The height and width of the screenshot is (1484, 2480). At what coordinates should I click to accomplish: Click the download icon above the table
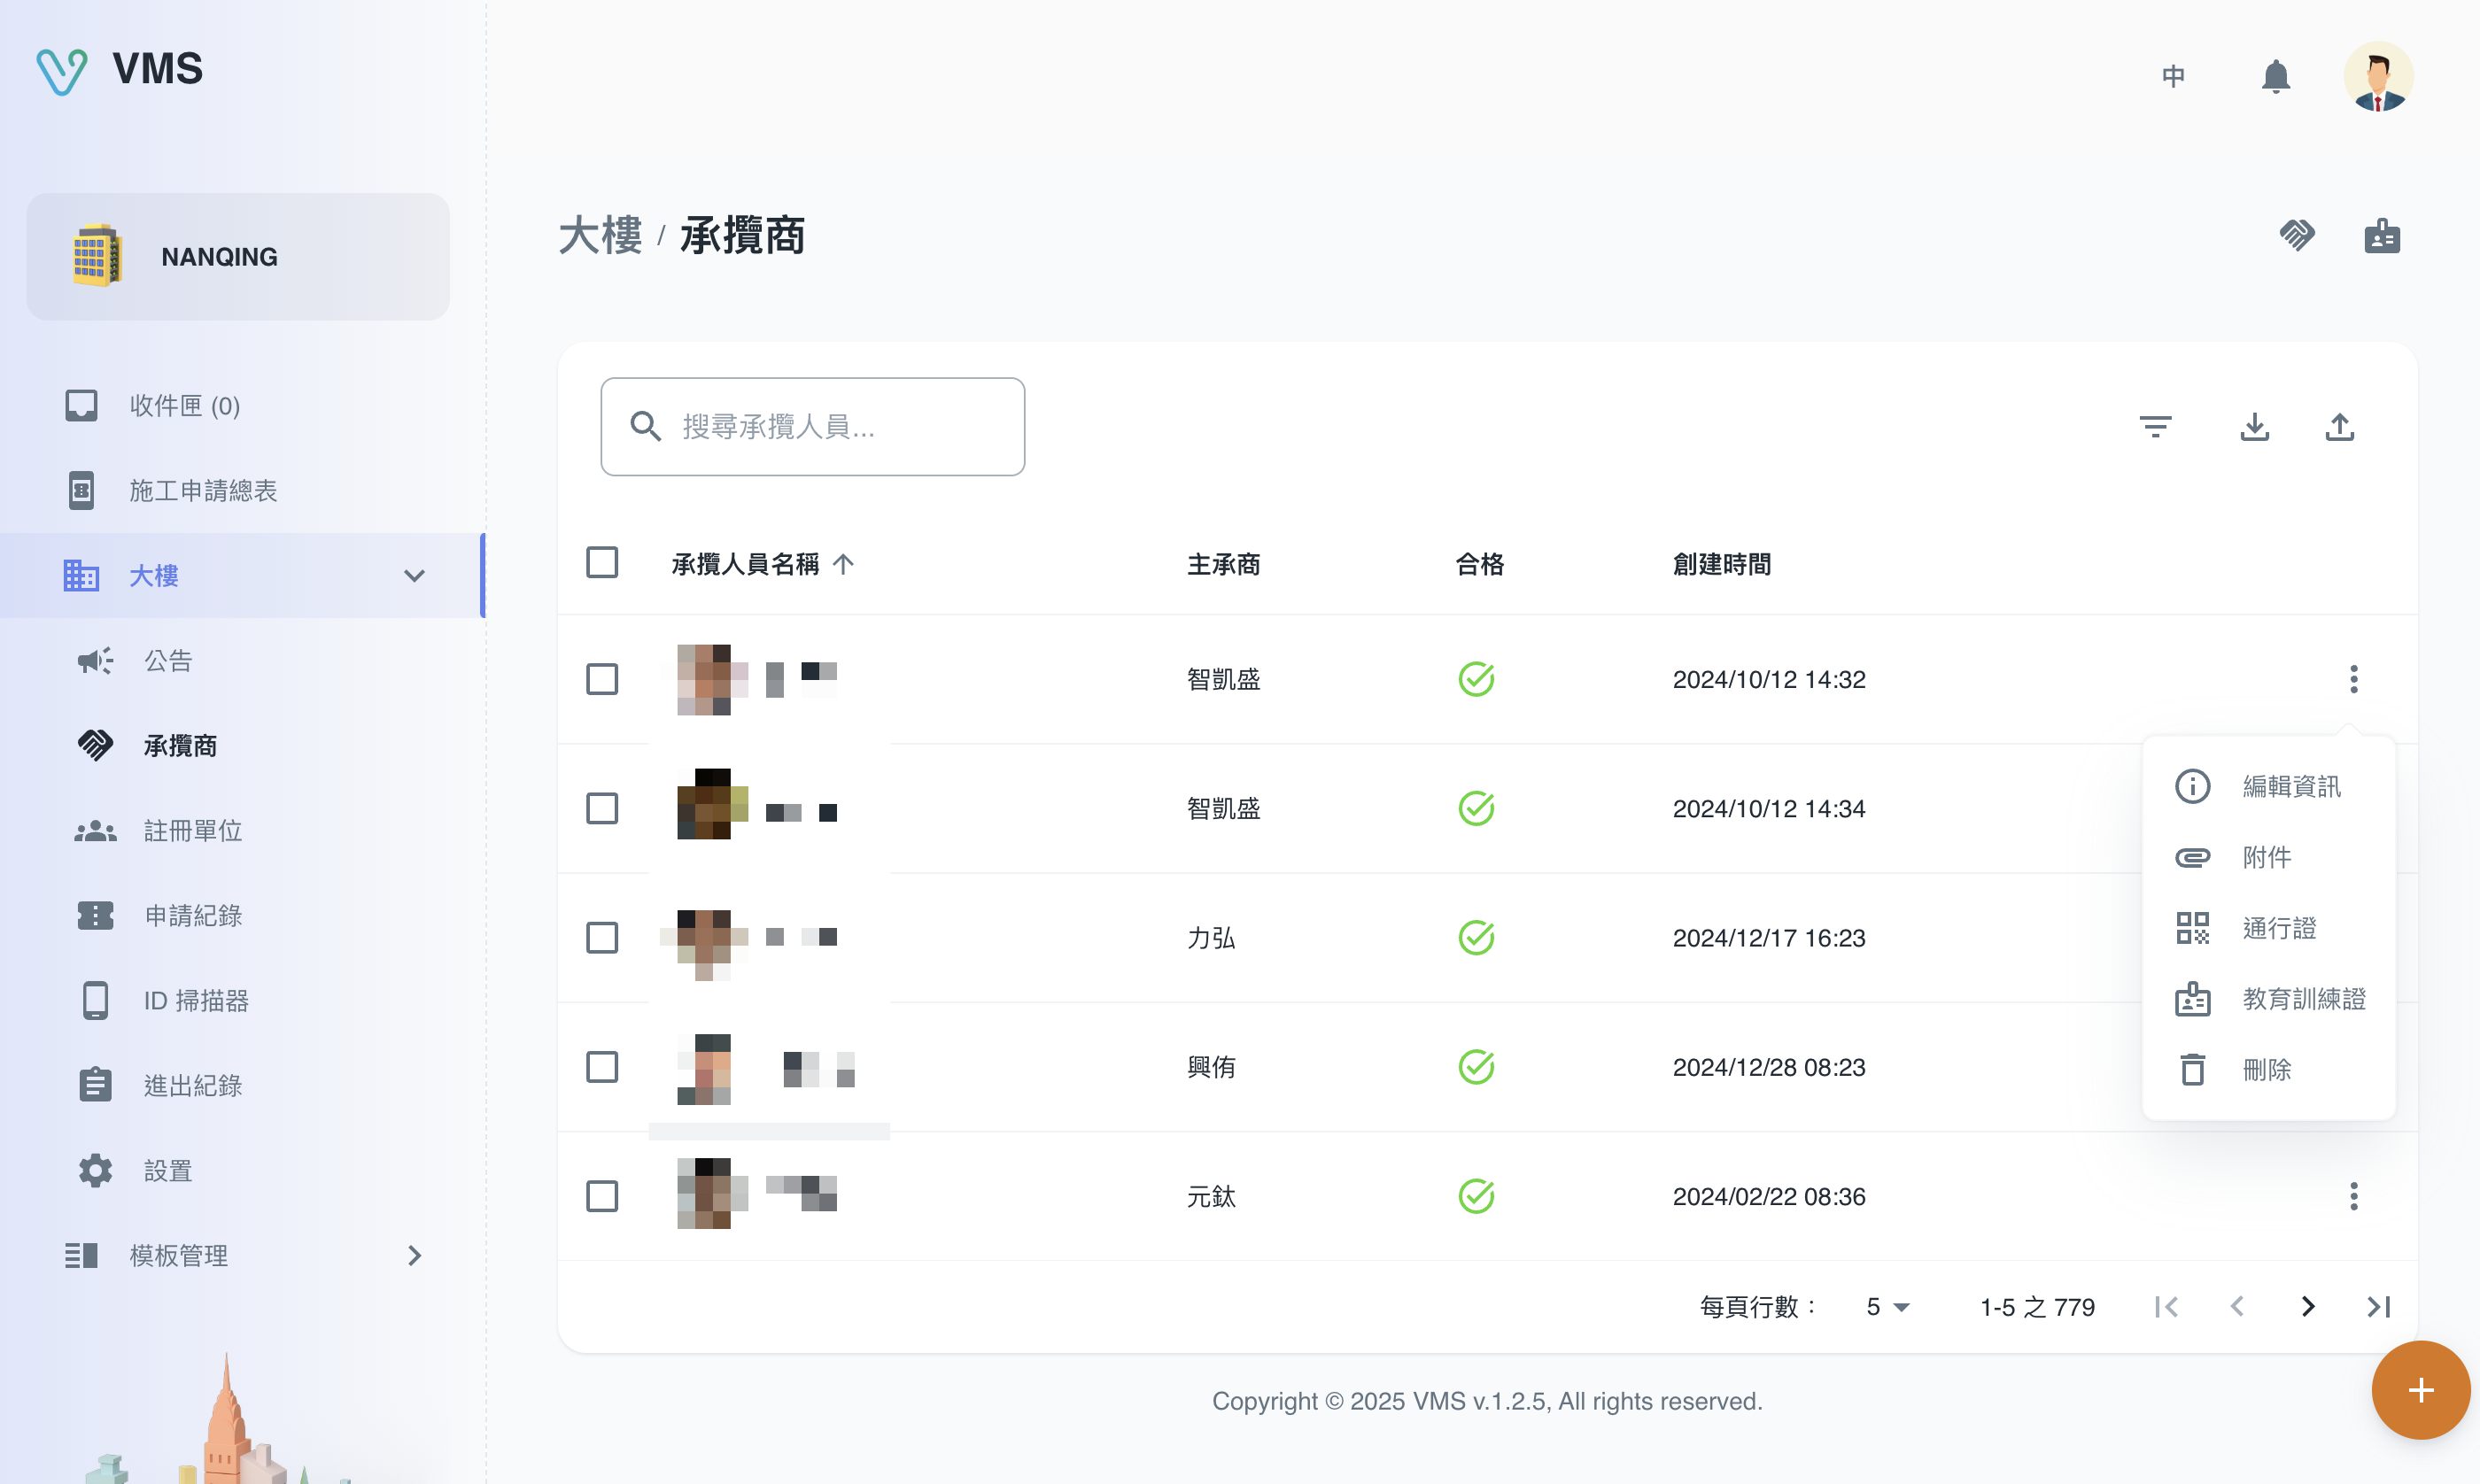[x=2254, y=427]
